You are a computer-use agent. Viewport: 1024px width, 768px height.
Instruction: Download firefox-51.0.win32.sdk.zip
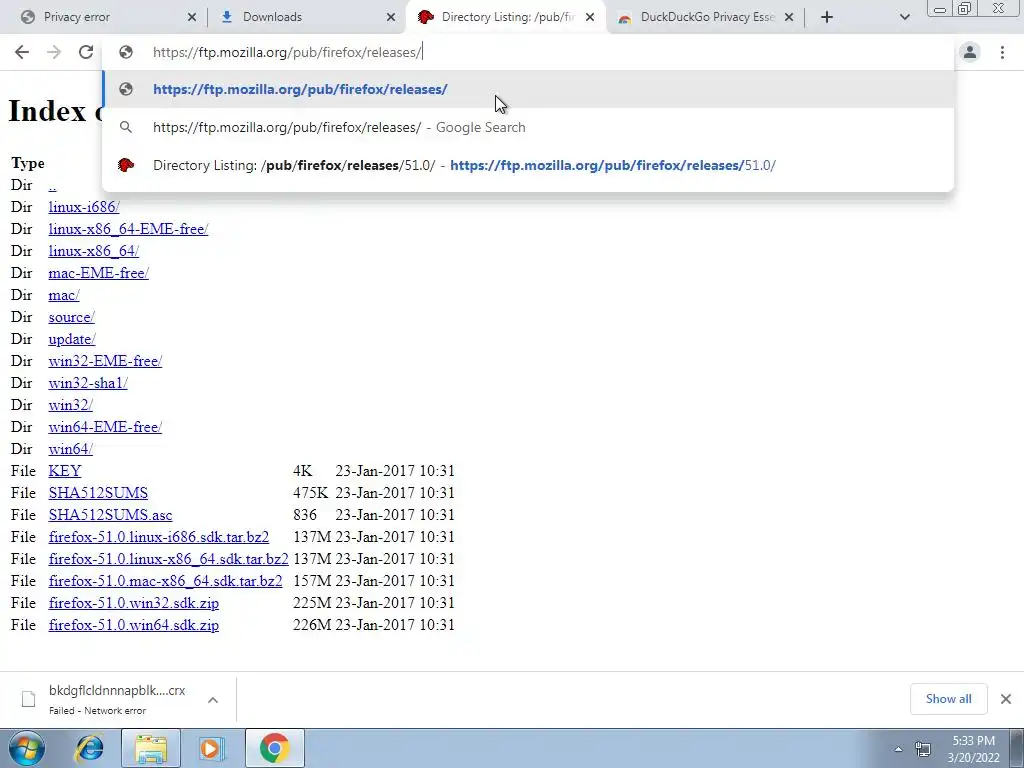click(134, 603)
